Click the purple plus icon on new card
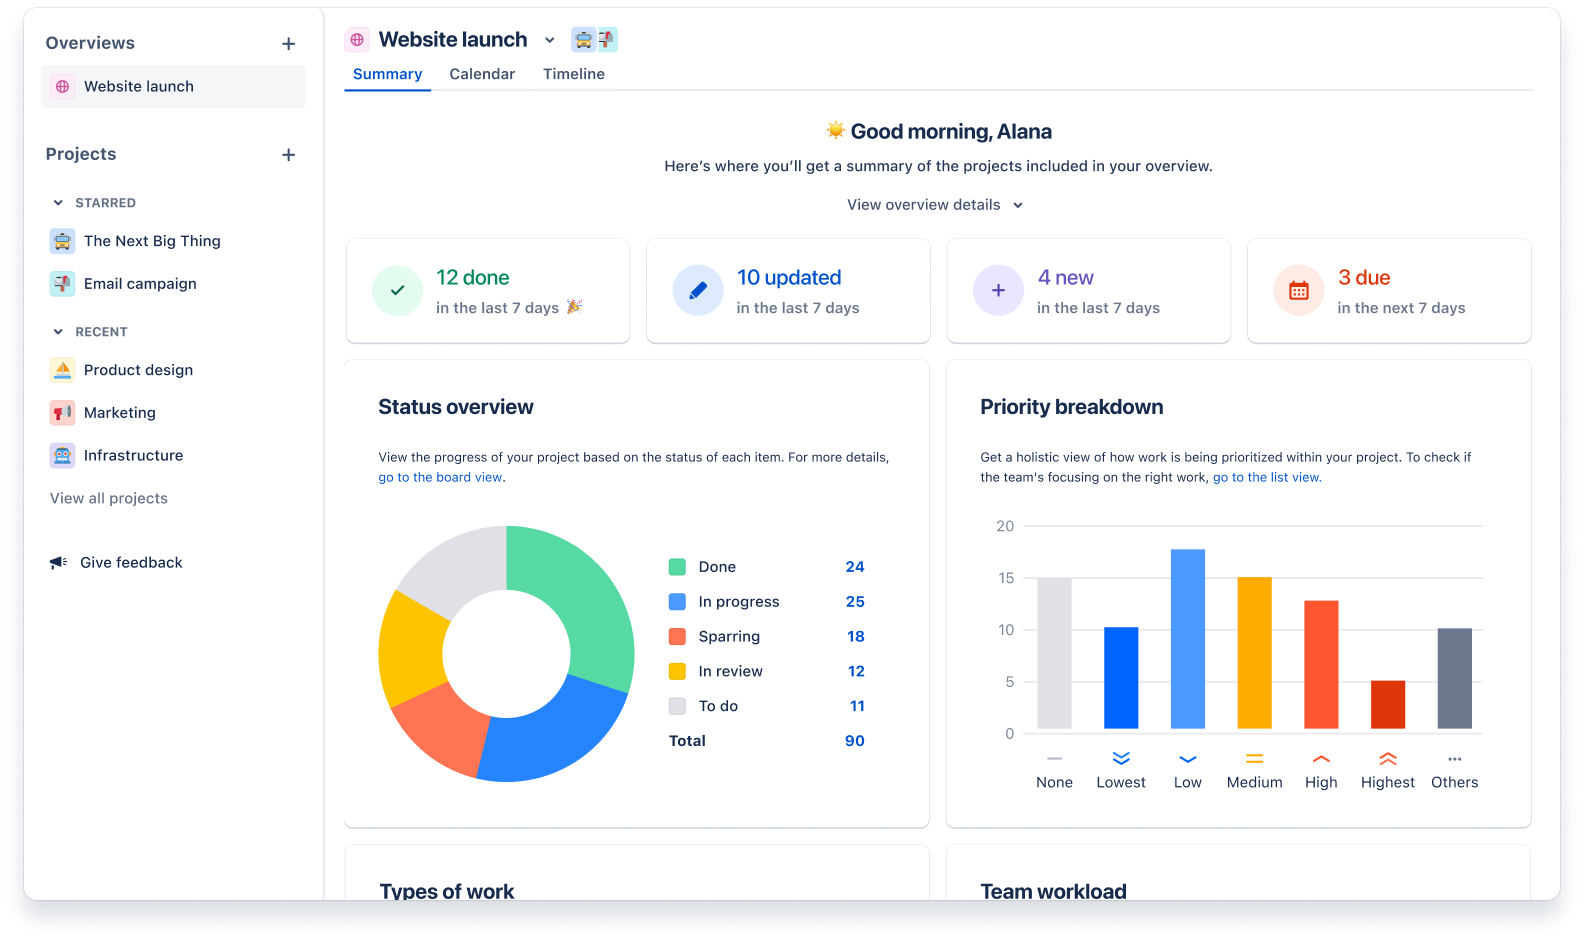Image resolution: width=1584 pixels, height=940 pixels. tap(998, 291)
